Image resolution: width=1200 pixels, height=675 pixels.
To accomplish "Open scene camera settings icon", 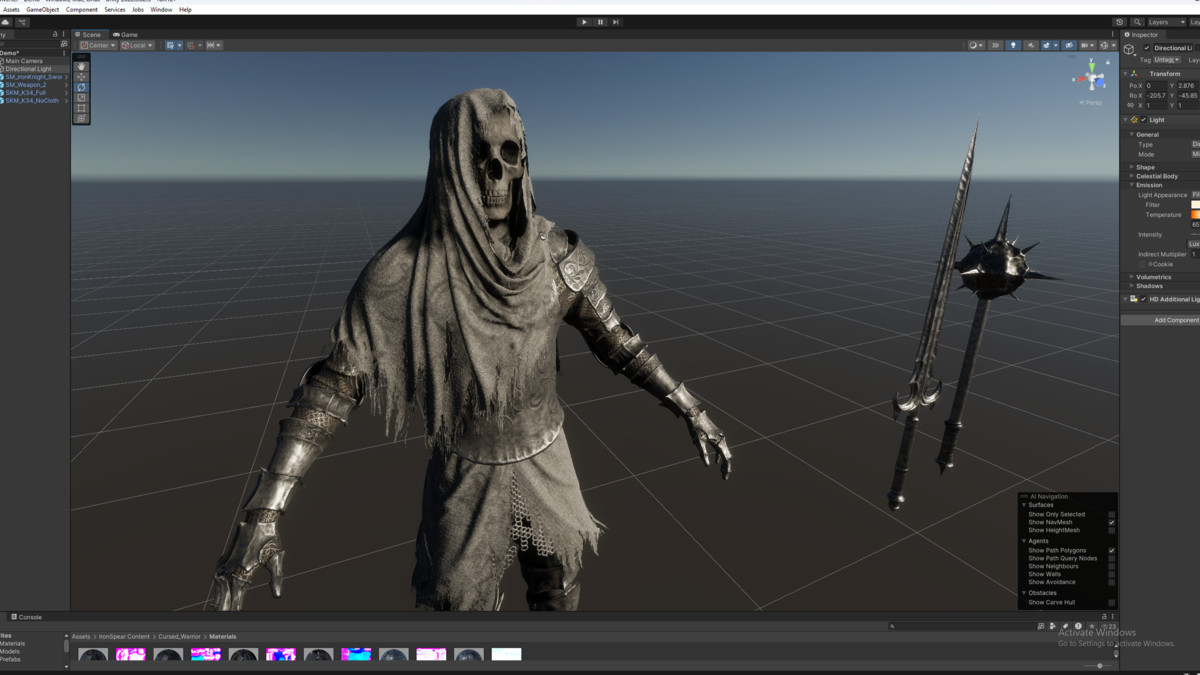I will click(x=1086, y=45).
